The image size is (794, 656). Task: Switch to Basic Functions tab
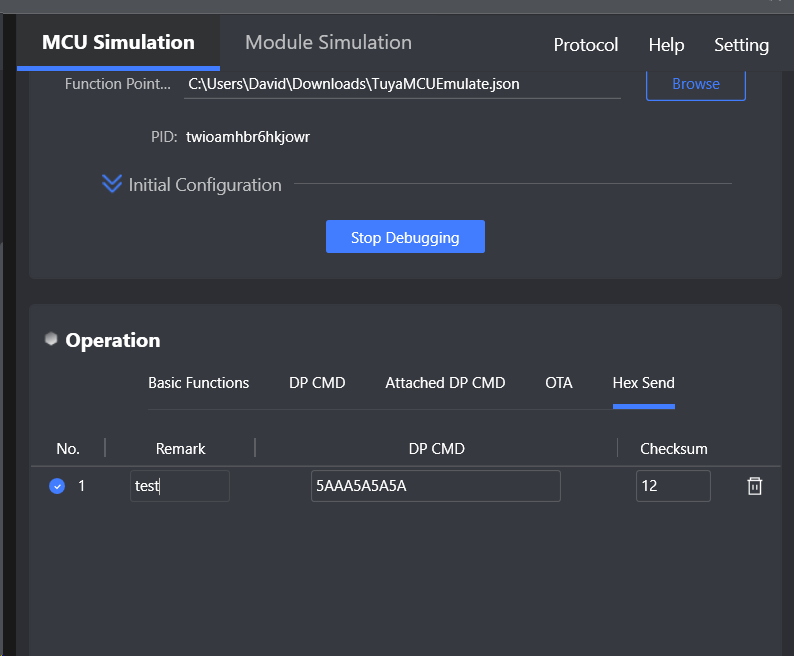pos(198,383)
